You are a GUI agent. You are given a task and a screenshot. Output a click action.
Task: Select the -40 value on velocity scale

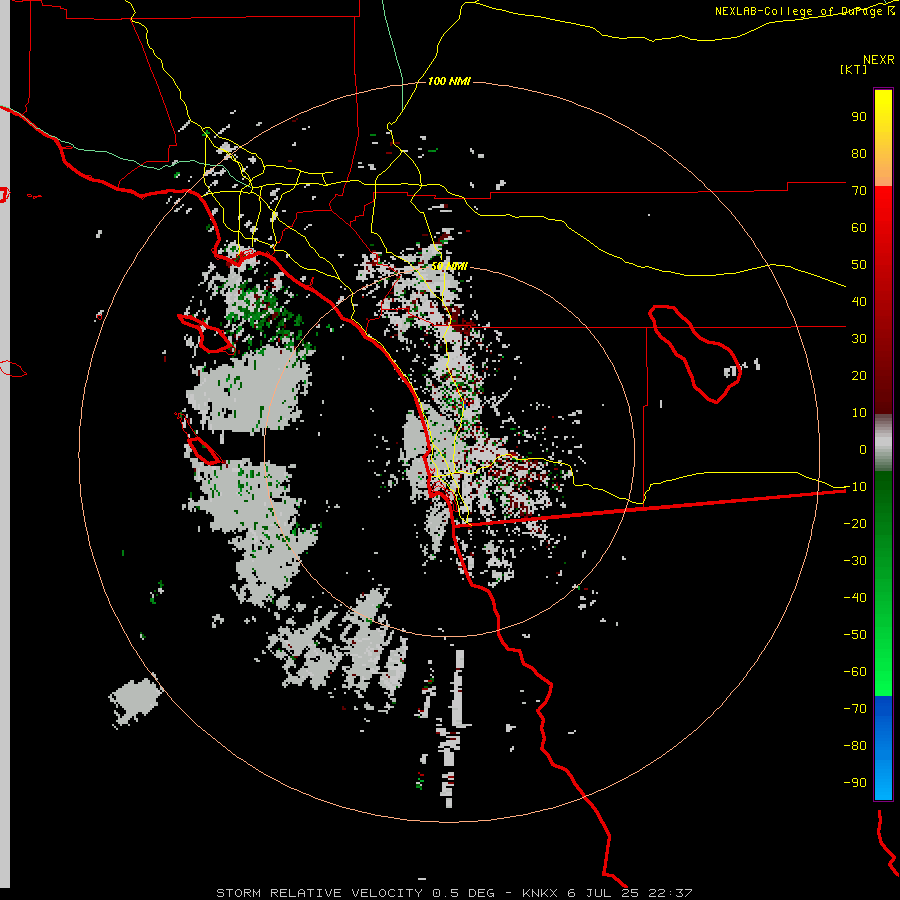[x=855, y=598]
